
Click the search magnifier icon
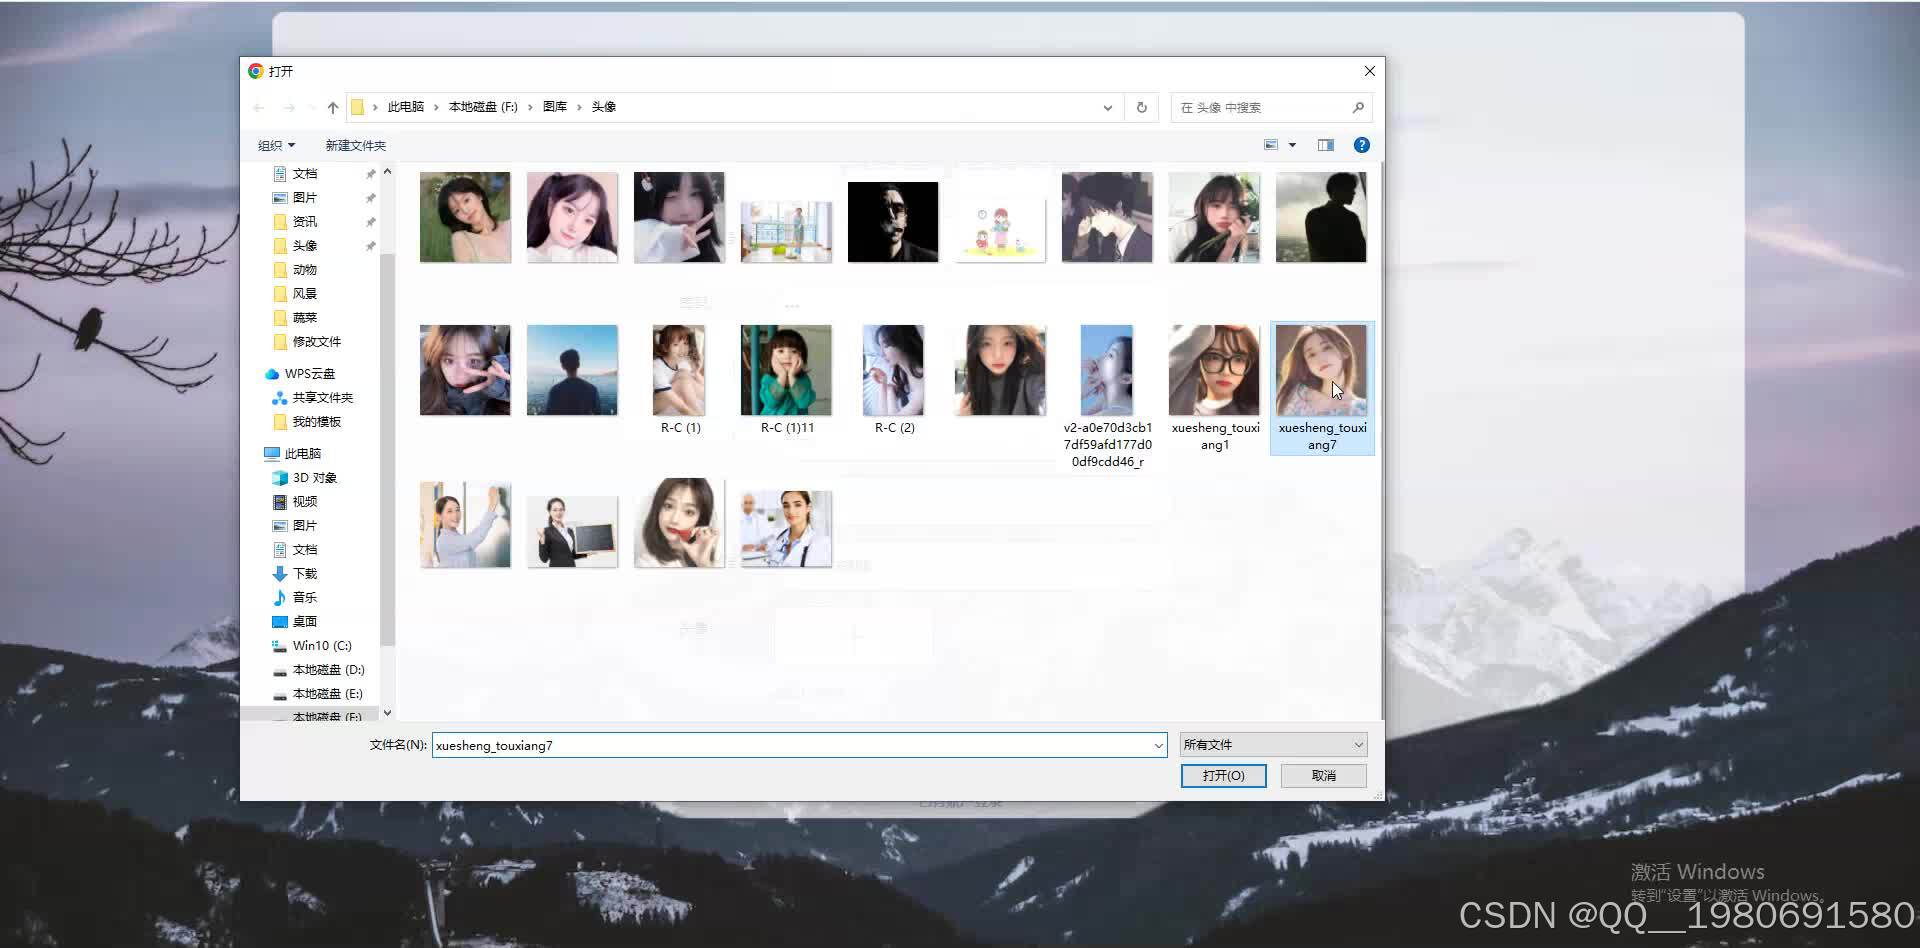1358,107
